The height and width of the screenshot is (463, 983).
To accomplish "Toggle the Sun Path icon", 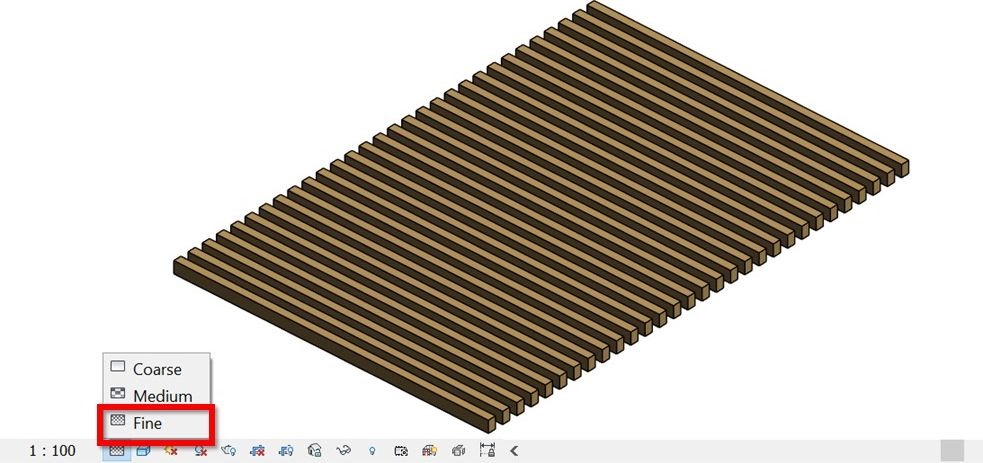I will click(x=171, y=450).
